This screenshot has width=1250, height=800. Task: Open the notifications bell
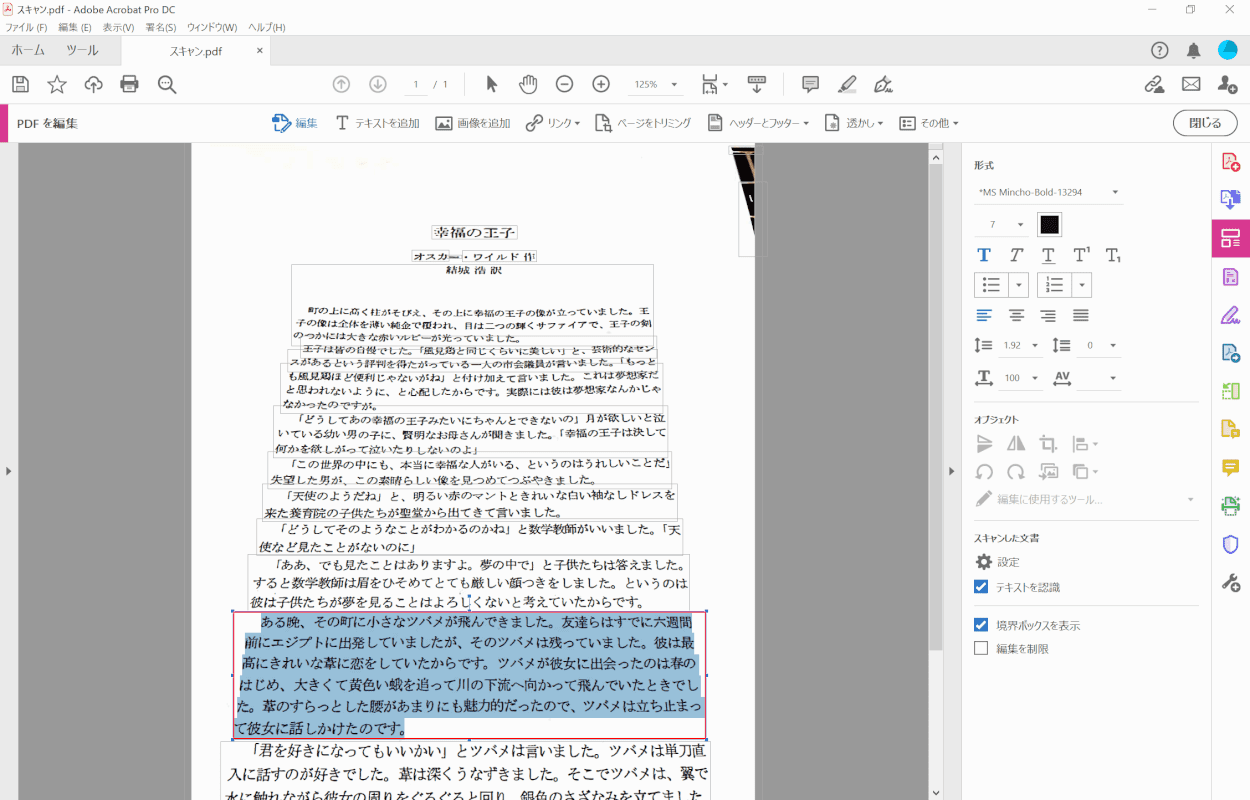[1194, 50]
